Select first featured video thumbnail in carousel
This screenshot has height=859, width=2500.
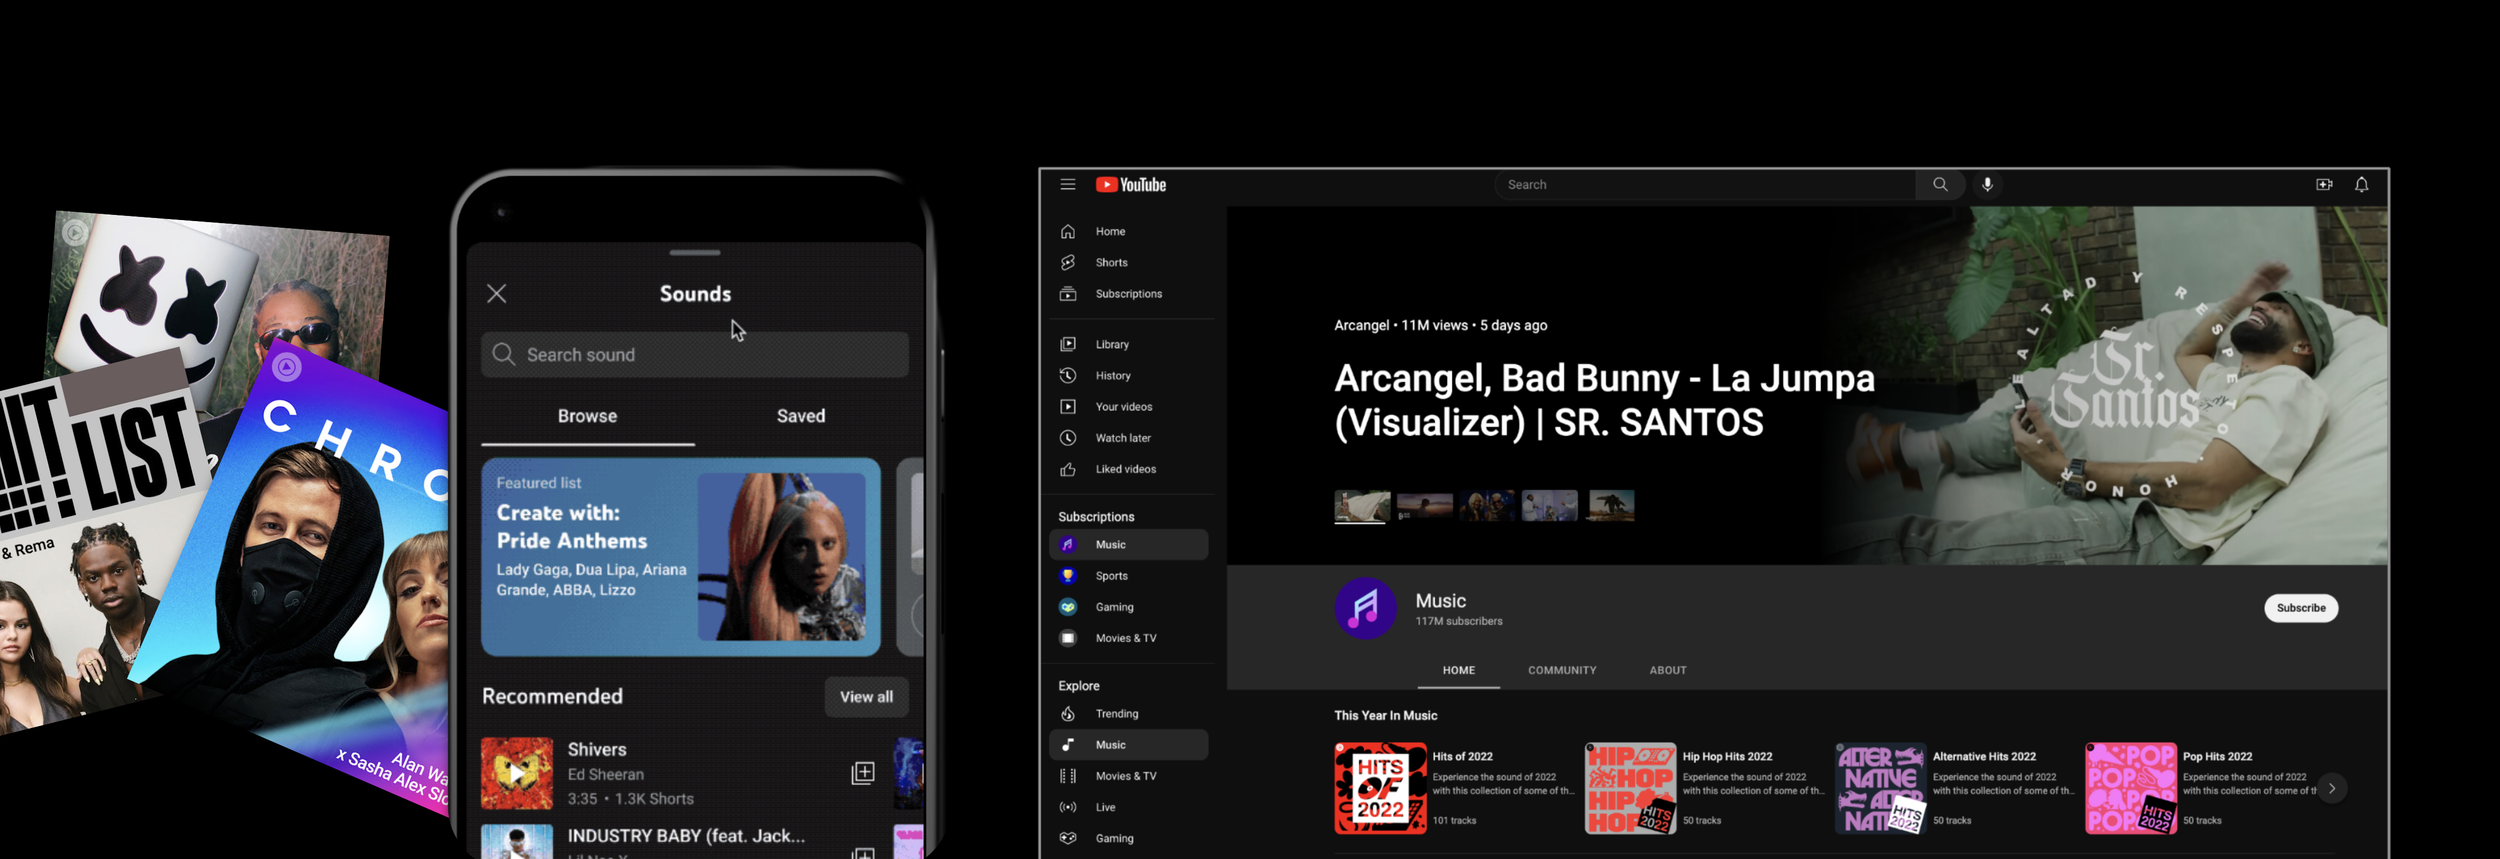[x=1362, y=506]
